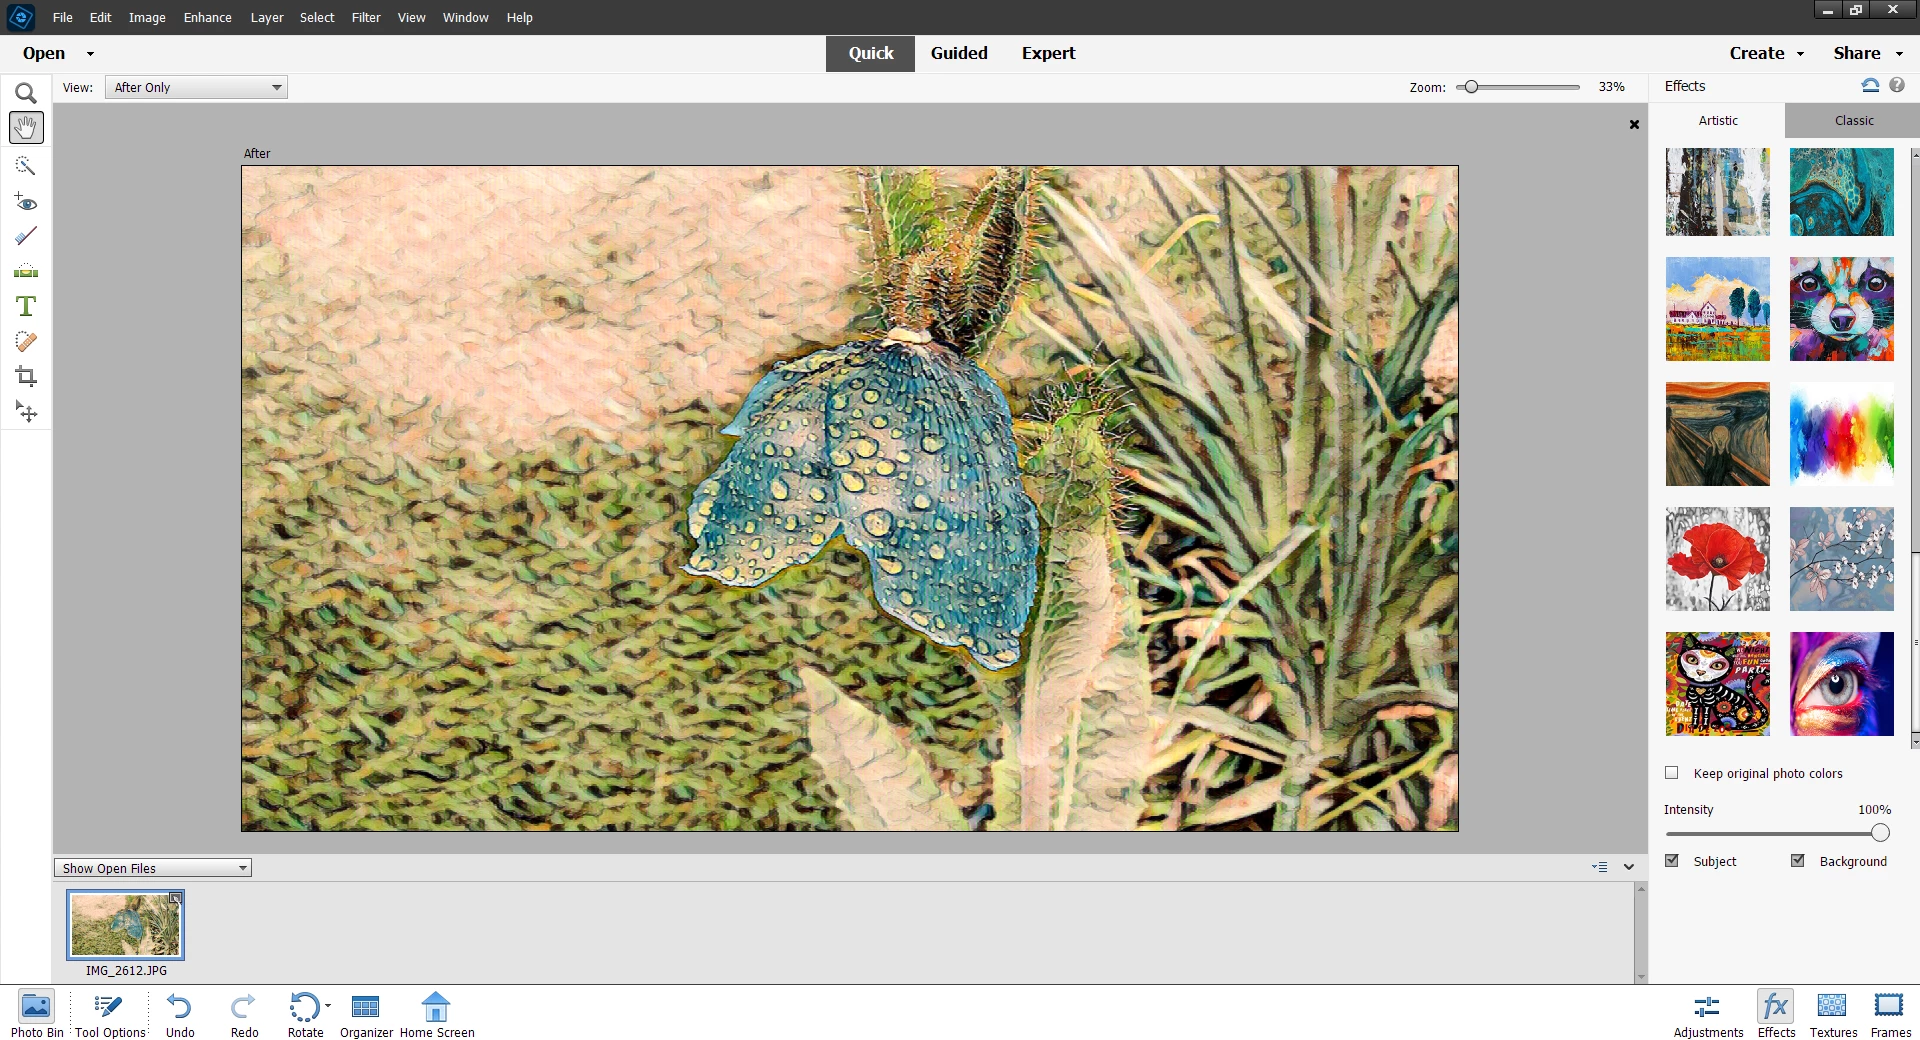Open photo bin options menu icon
Viewport: 1920px width, 1040px height.
click(1600, 867)
